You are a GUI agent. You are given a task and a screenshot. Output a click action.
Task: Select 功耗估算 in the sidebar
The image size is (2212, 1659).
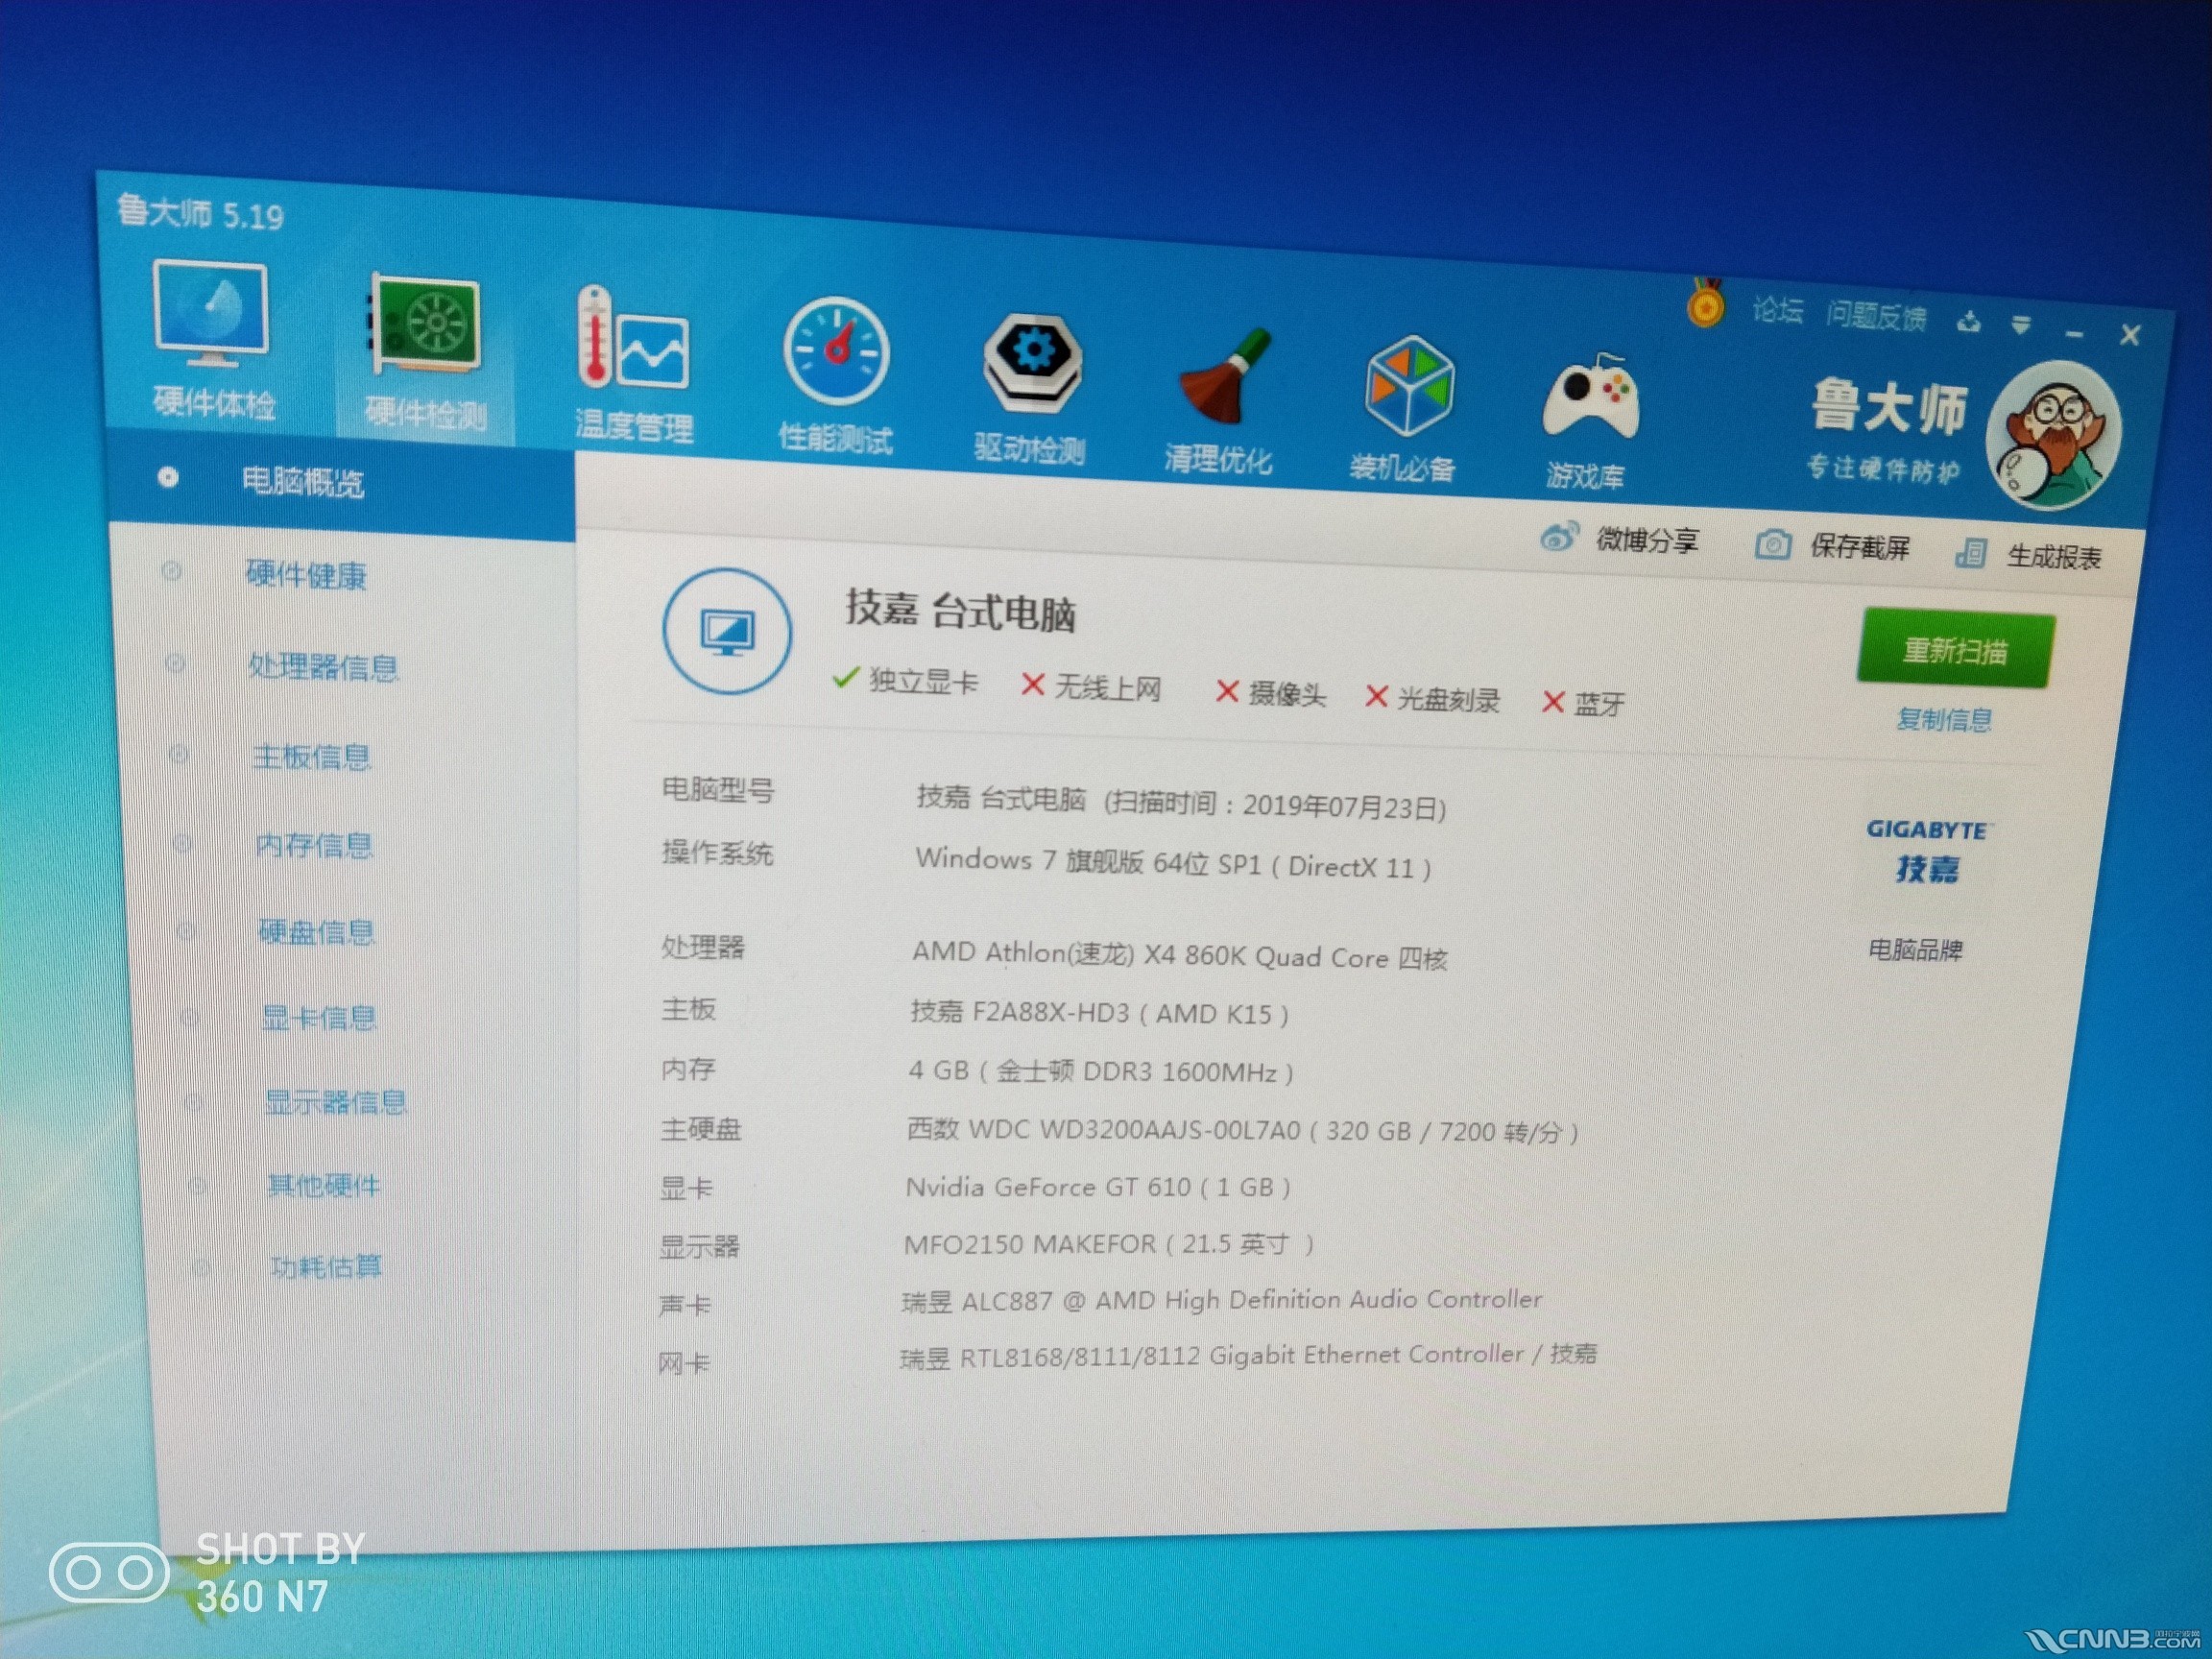coord(326,1267)
